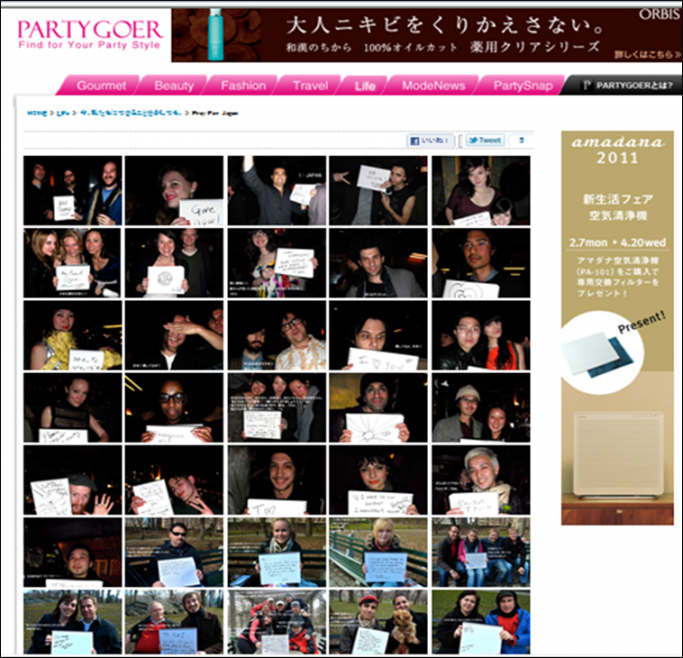Select the Fashion tab
The width and height of the screenshot is (683, 658).
pyautogui.click(x=243, y=86)
